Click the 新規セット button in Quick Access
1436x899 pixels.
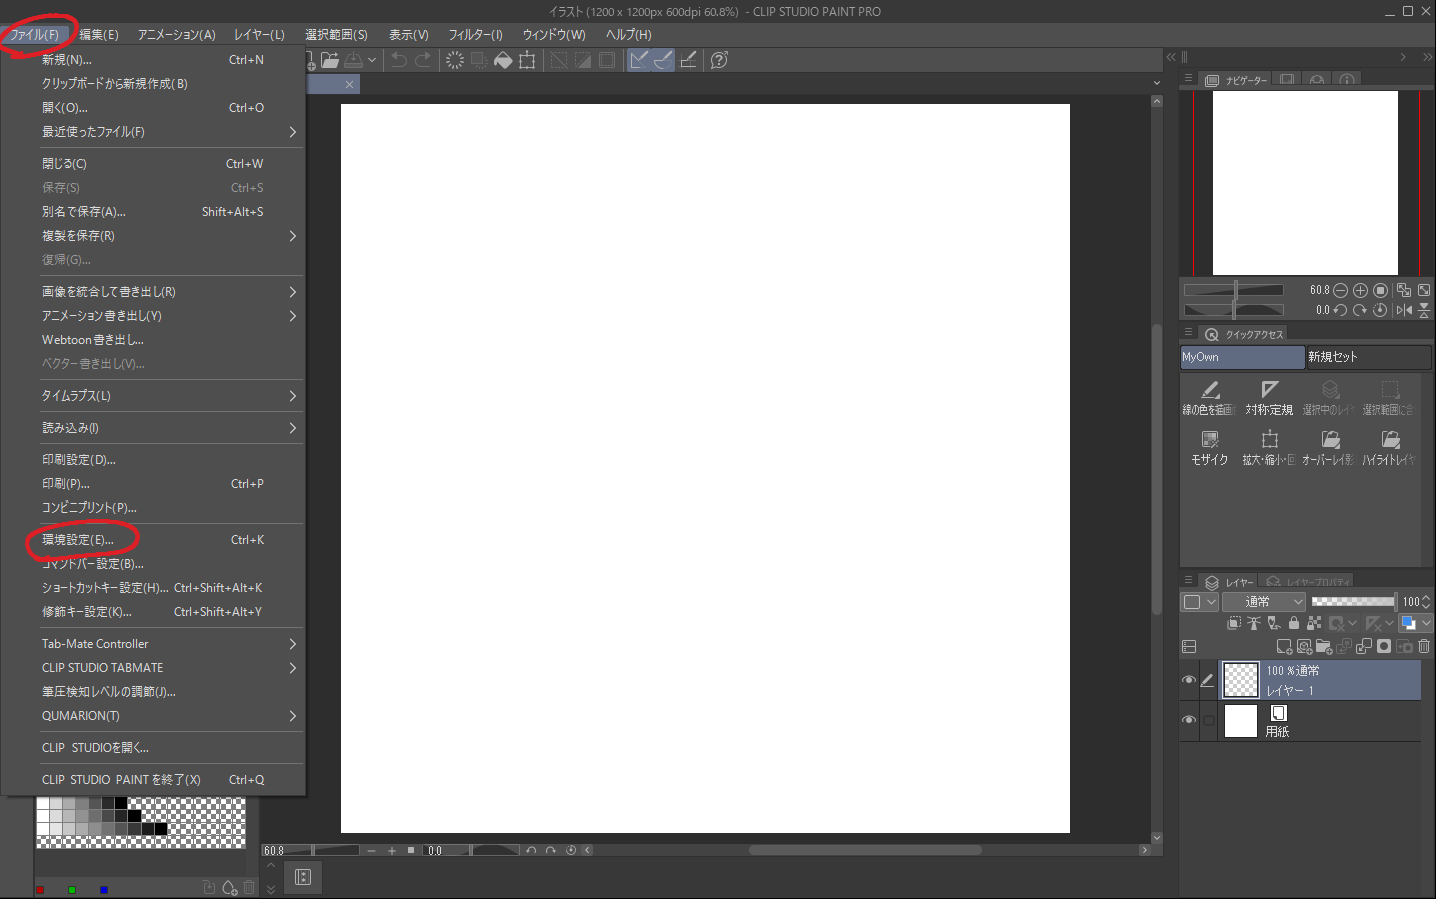pyautogui.click(x=1368, y=357)
